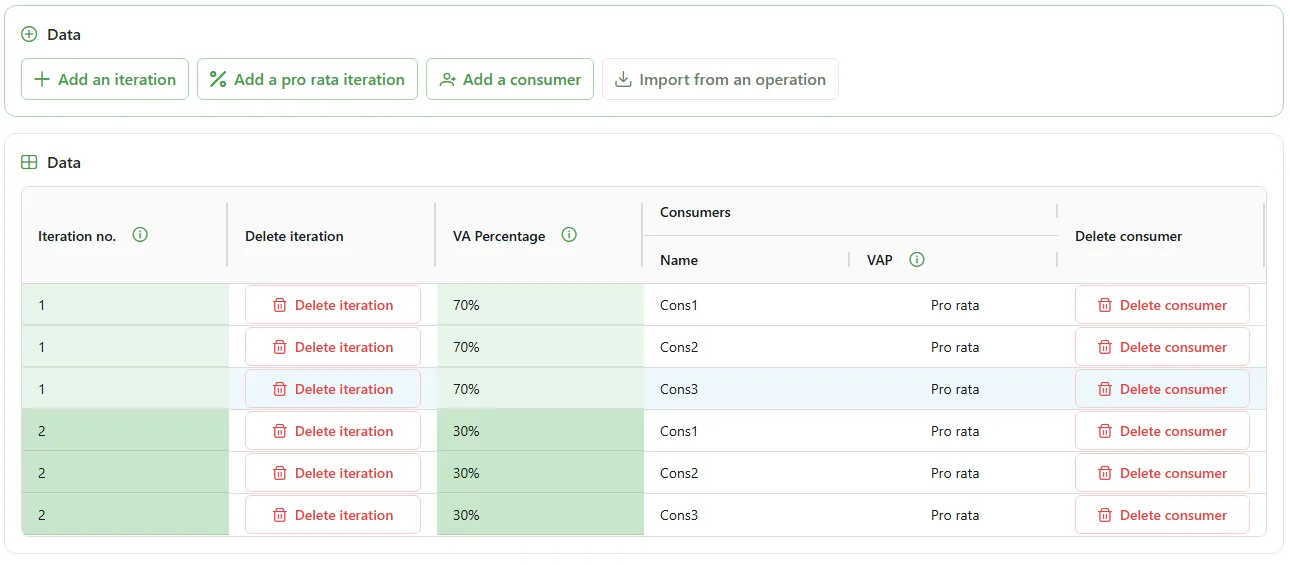Select Pro rata for Cons3, iteration 2
1290x565 pixels.
pos(955,515)
